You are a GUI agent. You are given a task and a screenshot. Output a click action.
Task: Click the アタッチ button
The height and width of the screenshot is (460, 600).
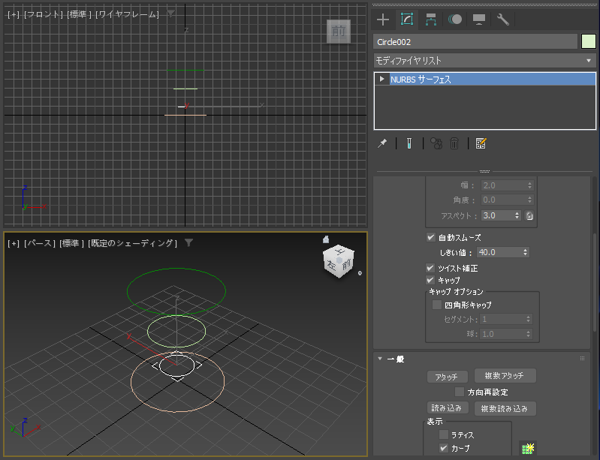tap(447, 377)
